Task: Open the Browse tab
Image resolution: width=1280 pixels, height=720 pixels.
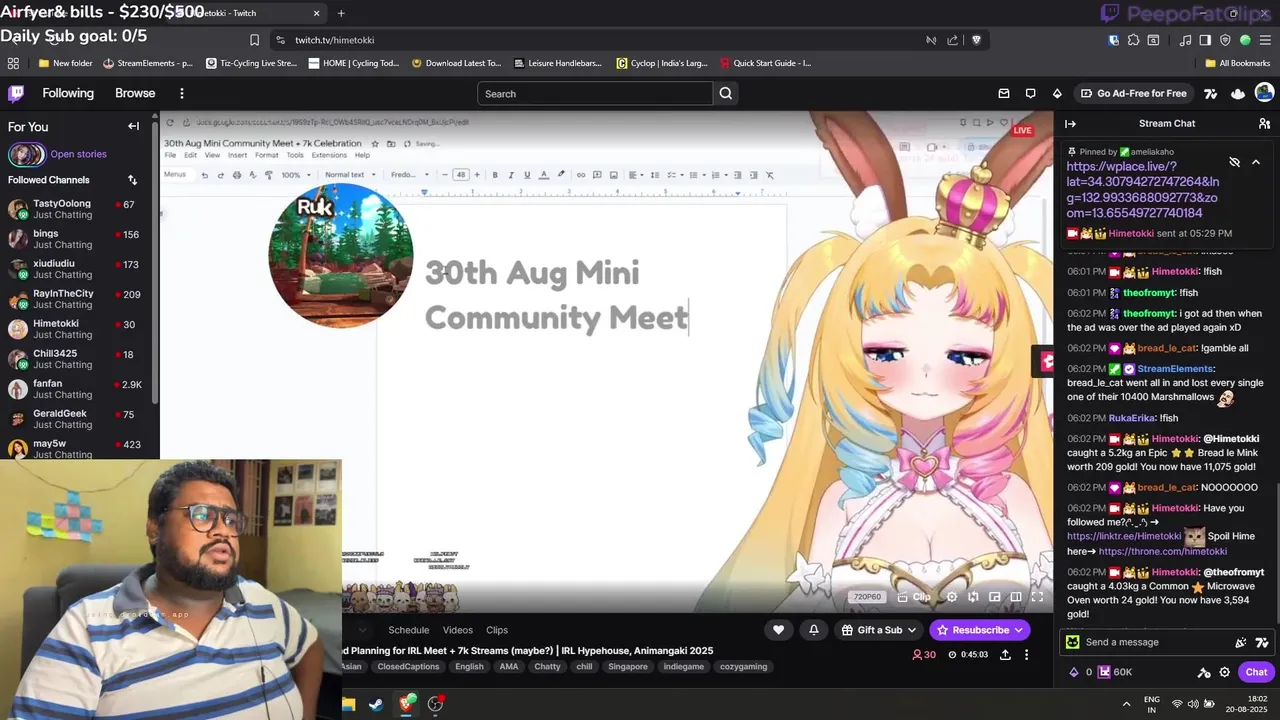Action: (x=135, y=93)
